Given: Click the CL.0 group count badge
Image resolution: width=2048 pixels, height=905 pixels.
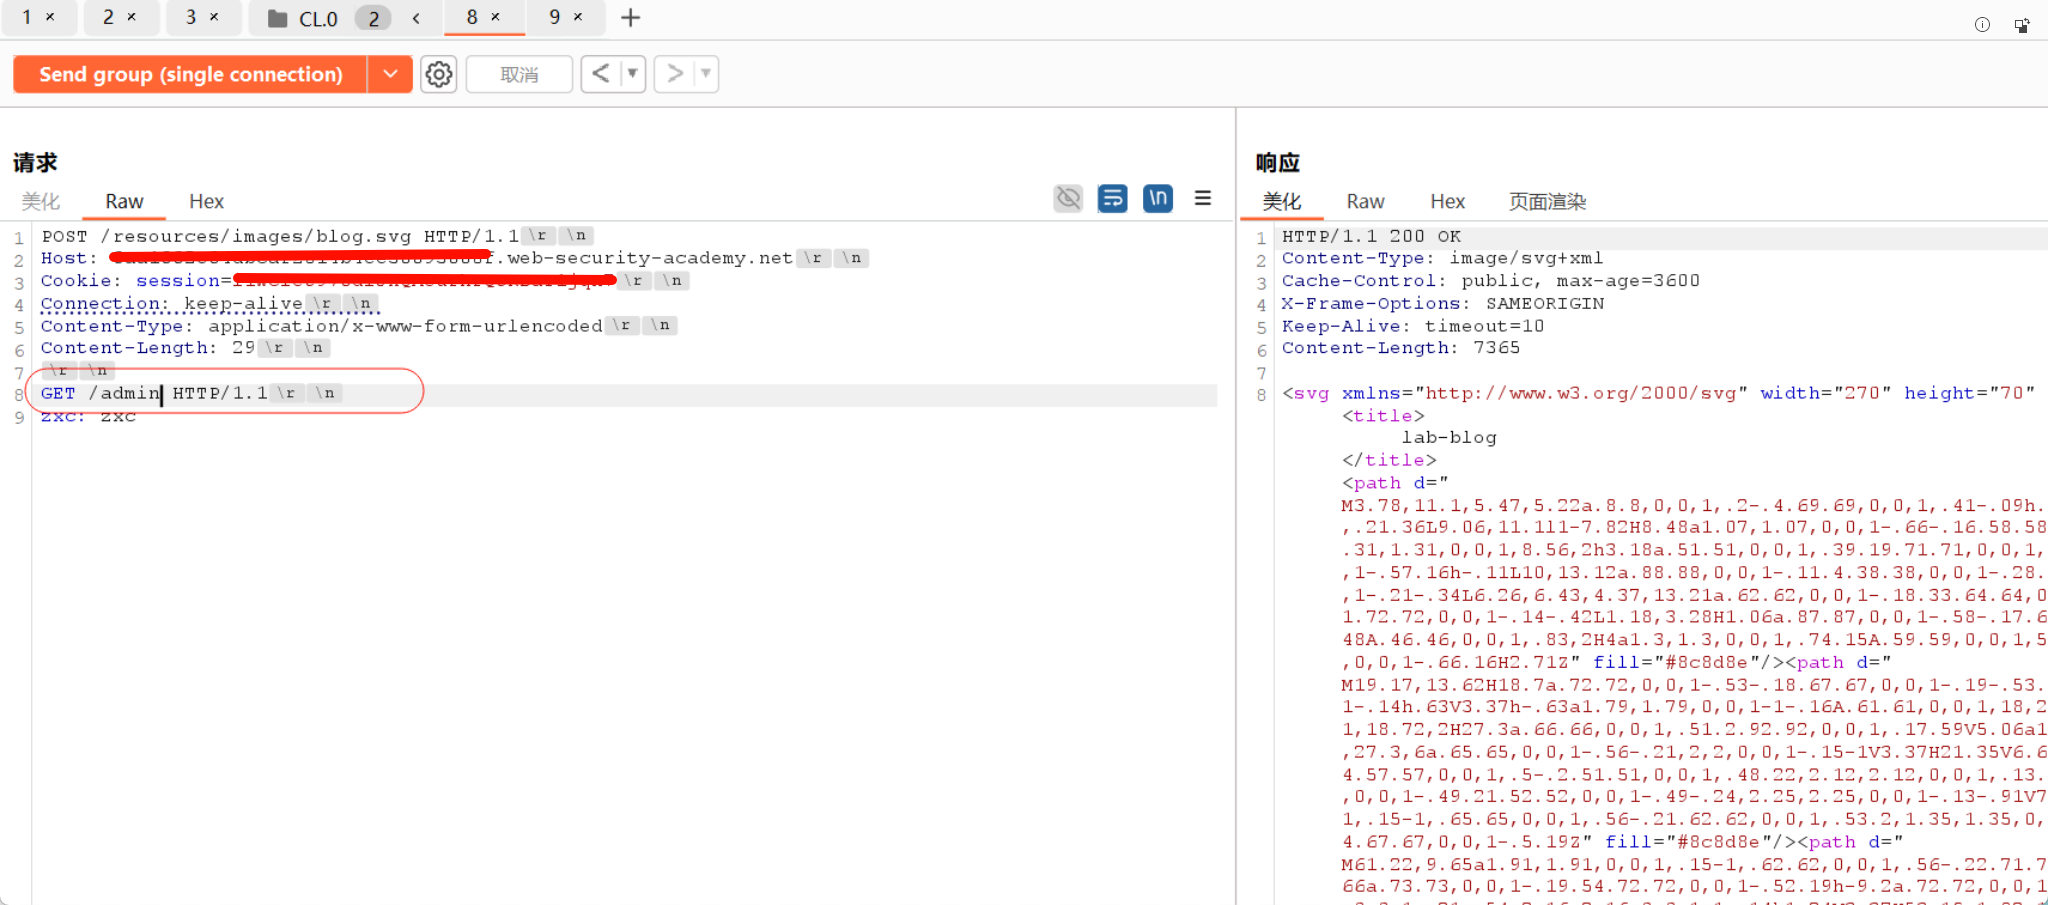Looking at the screenshot, I should pos(374,19).
